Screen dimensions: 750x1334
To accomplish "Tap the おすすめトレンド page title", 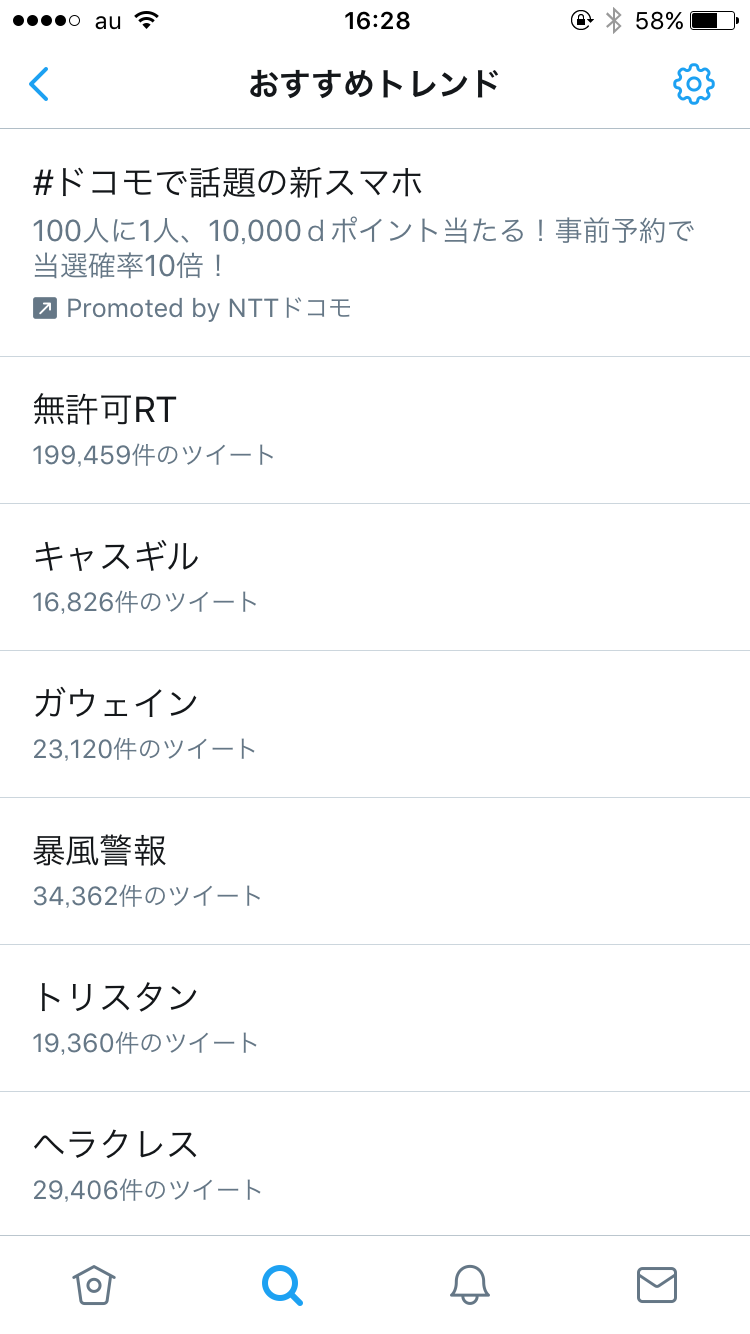I will [x=374, y=85].
